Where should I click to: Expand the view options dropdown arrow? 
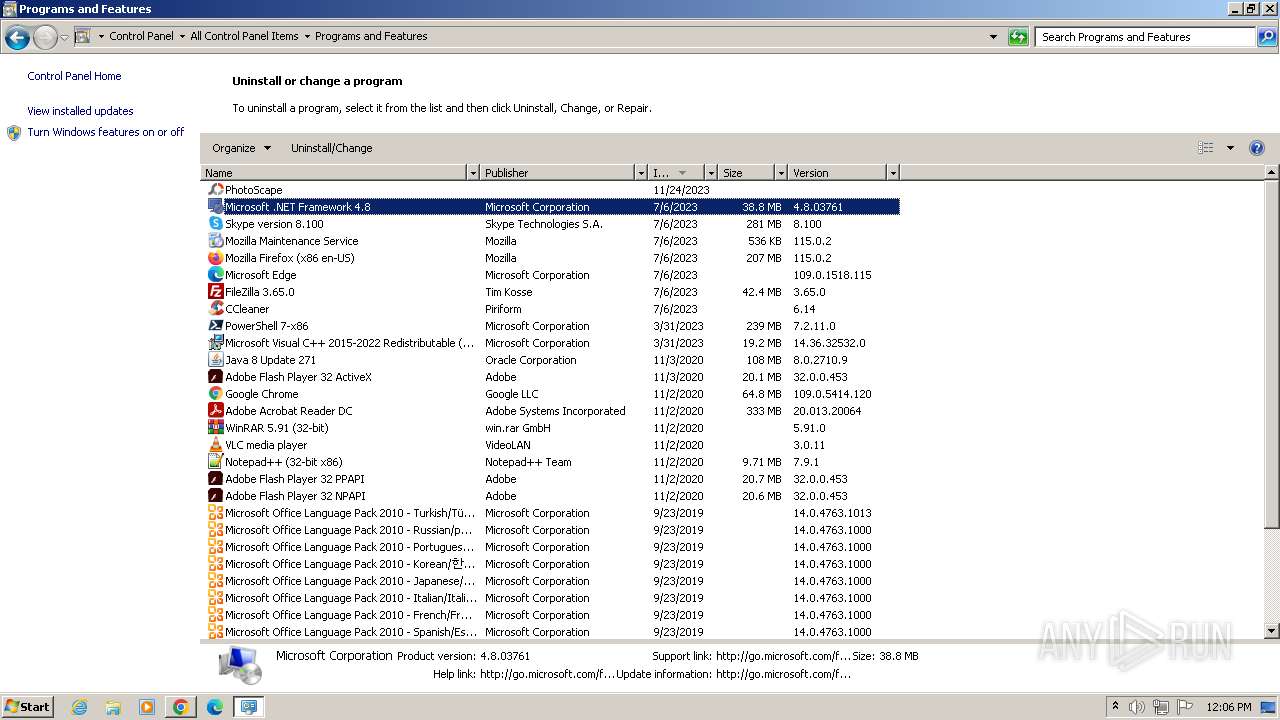tap(1230, 148)
